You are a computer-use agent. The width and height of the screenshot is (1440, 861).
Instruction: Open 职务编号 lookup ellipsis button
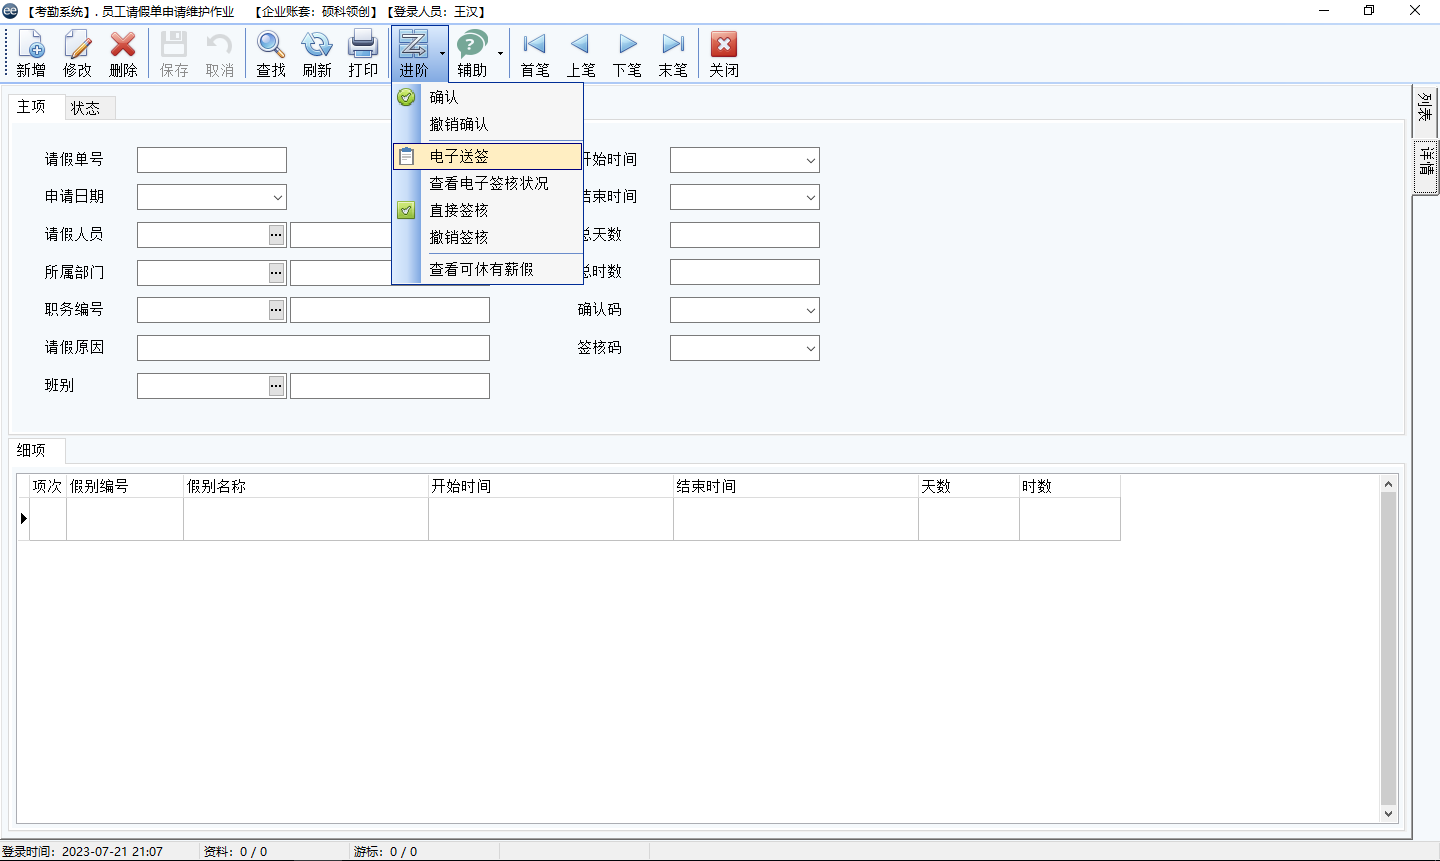click(x=277, y=310)
